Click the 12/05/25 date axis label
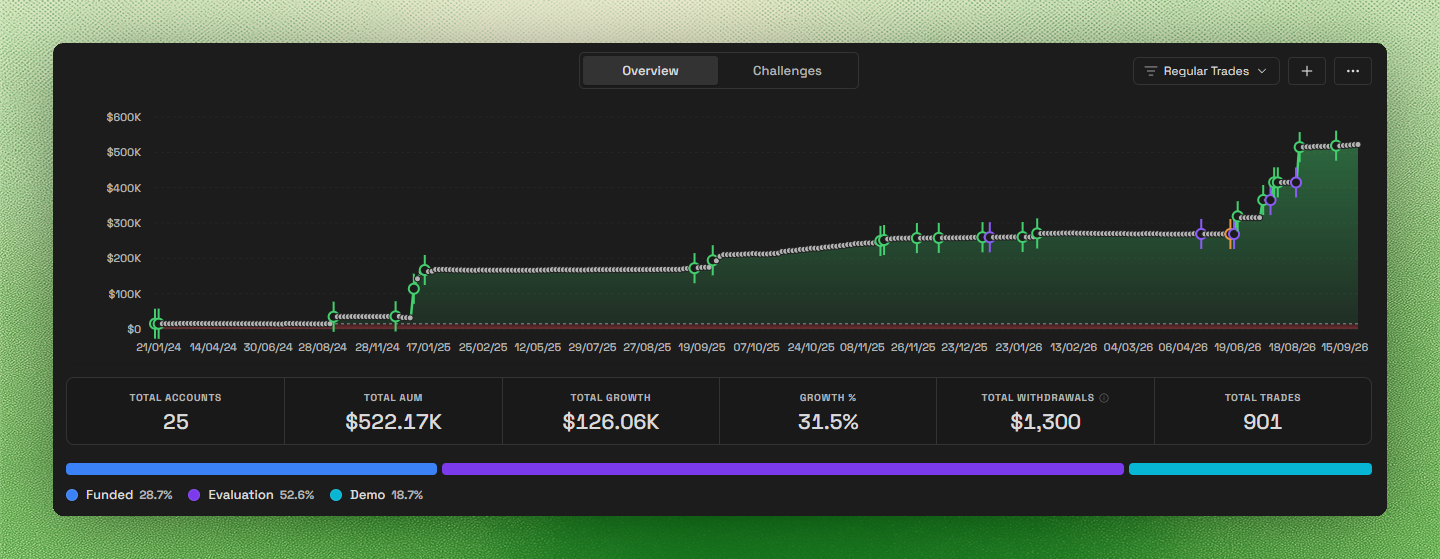The height and width of the screenshot is (559, 1440). click(538, 348)
